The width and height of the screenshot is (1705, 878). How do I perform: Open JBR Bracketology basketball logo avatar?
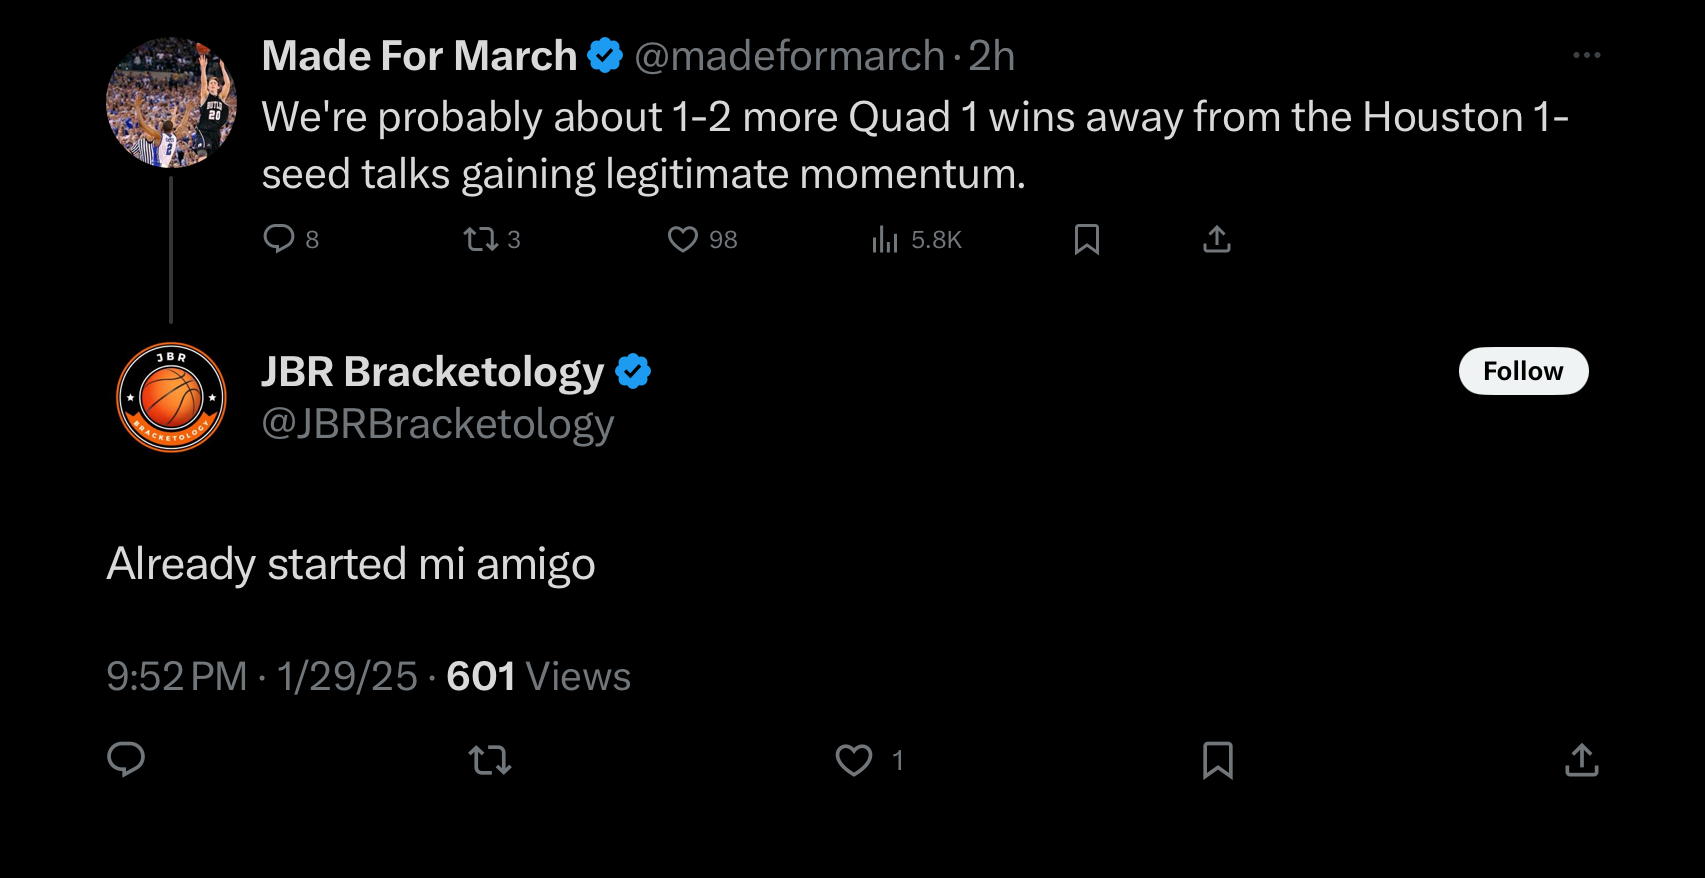(x=171, y=397)
